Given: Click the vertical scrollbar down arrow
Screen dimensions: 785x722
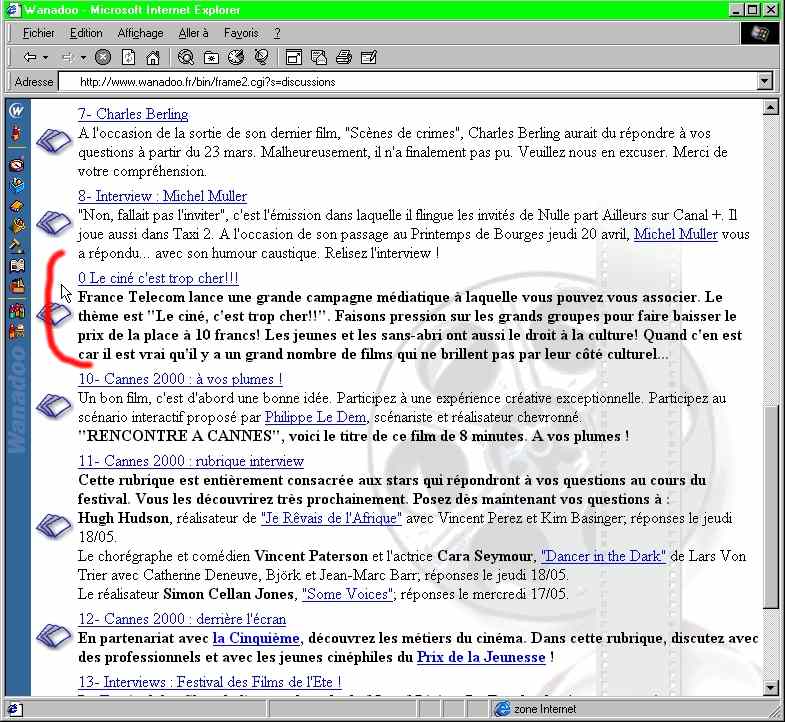Looking at the screenshot, I should (x=771, y=687).
